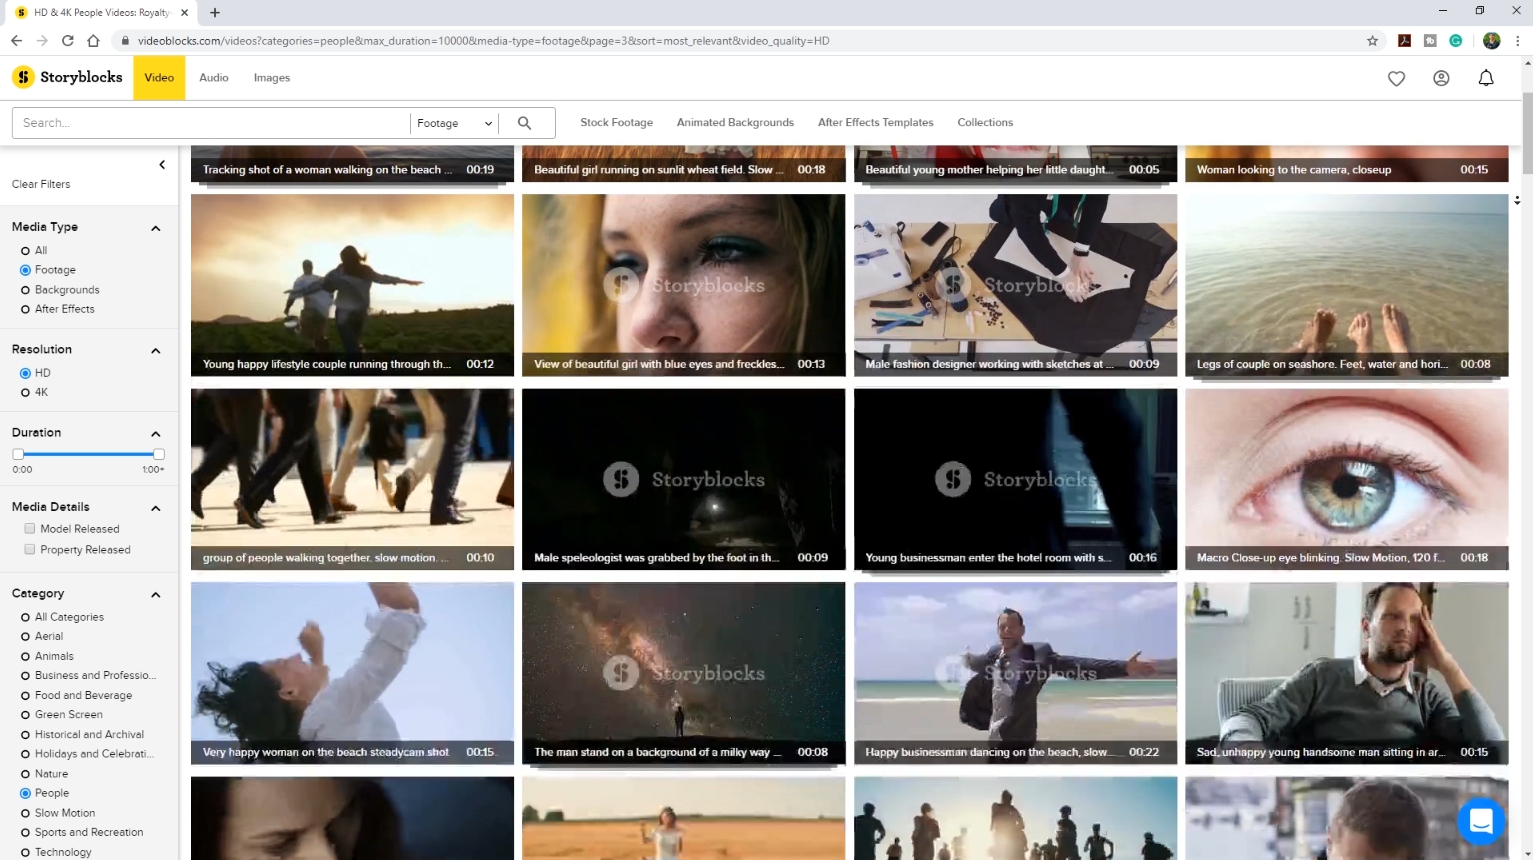Switch to the Images tab
1533x860 pixels.
tap(272, 78)
